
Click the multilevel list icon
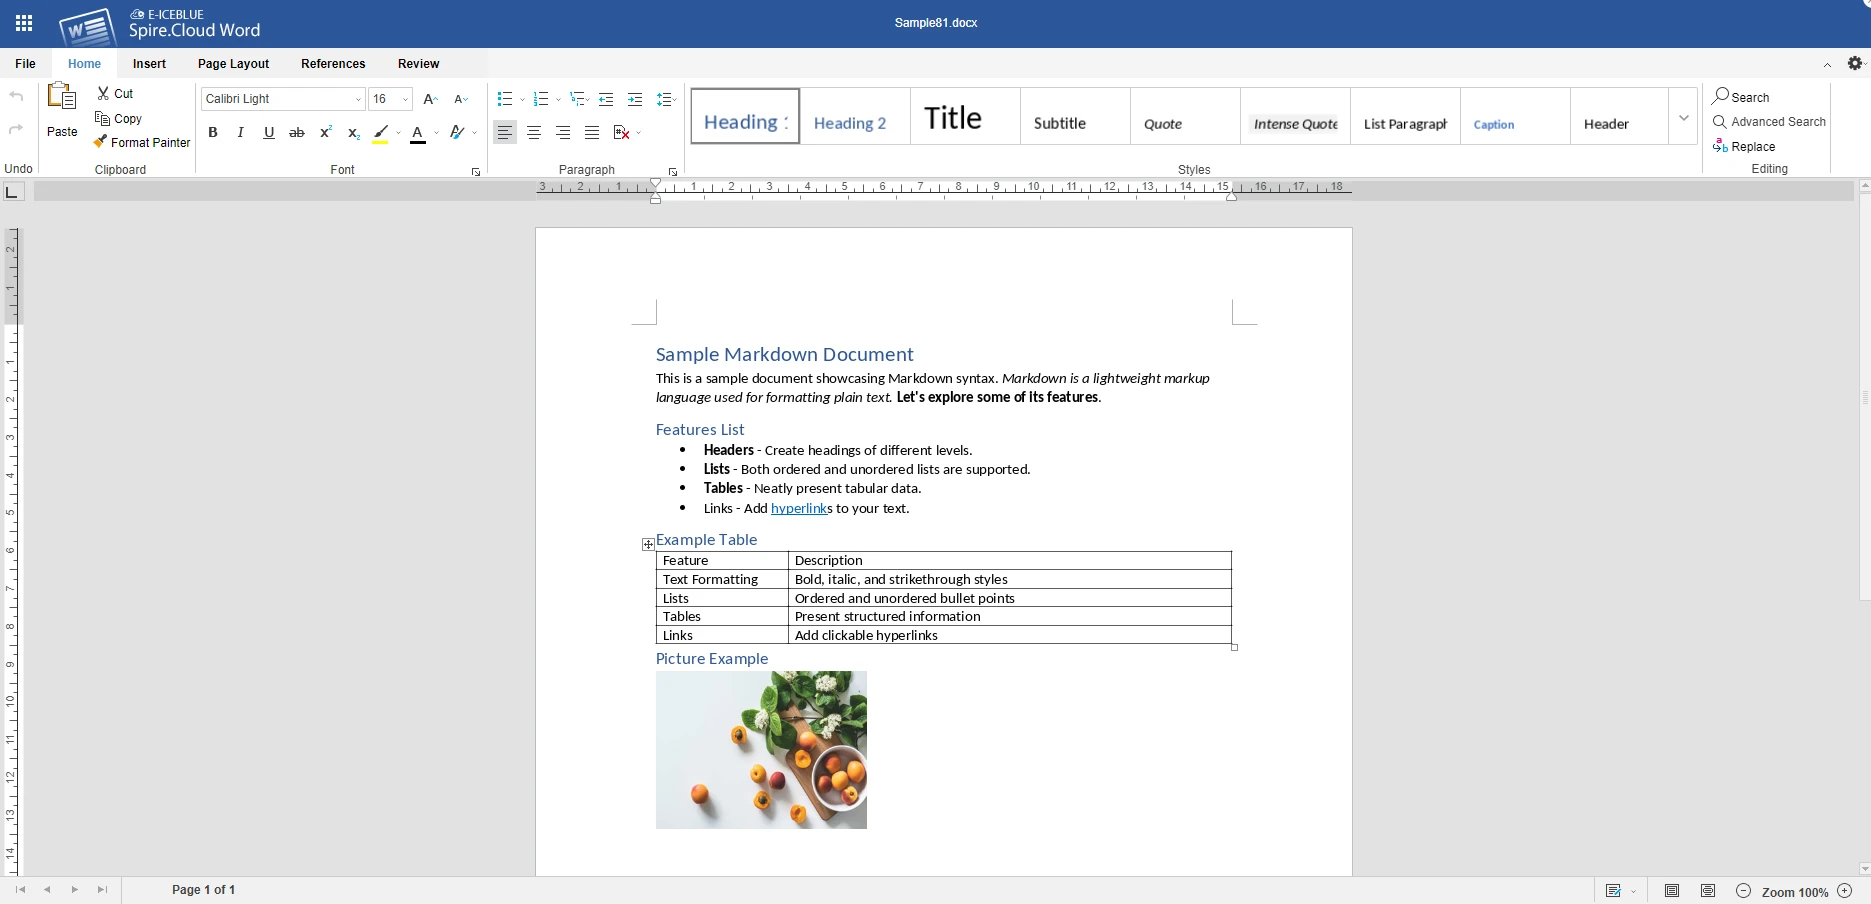point(577,99)
